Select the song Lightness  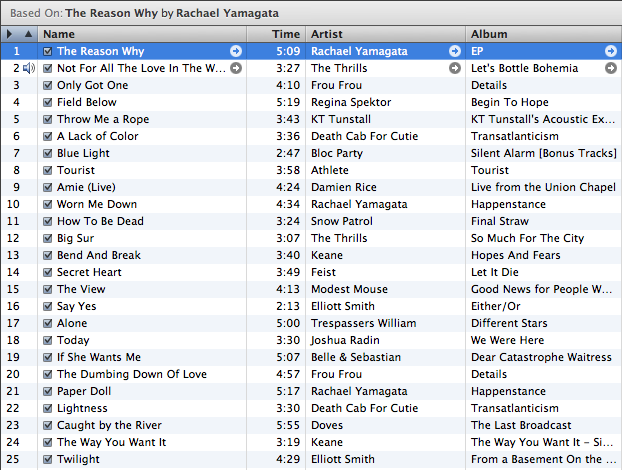click(82, 408)
